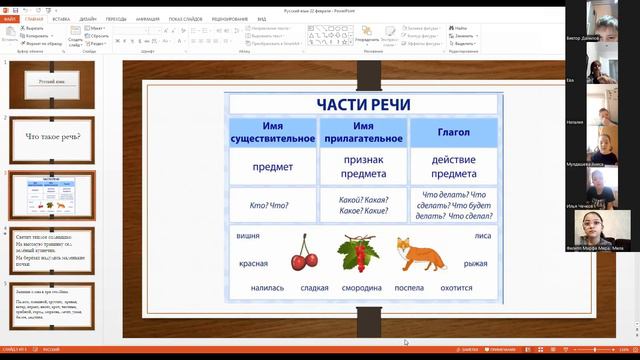The image size is (640, 360).
Task: Toggle italic К formatting
Action: coord(124,41)
